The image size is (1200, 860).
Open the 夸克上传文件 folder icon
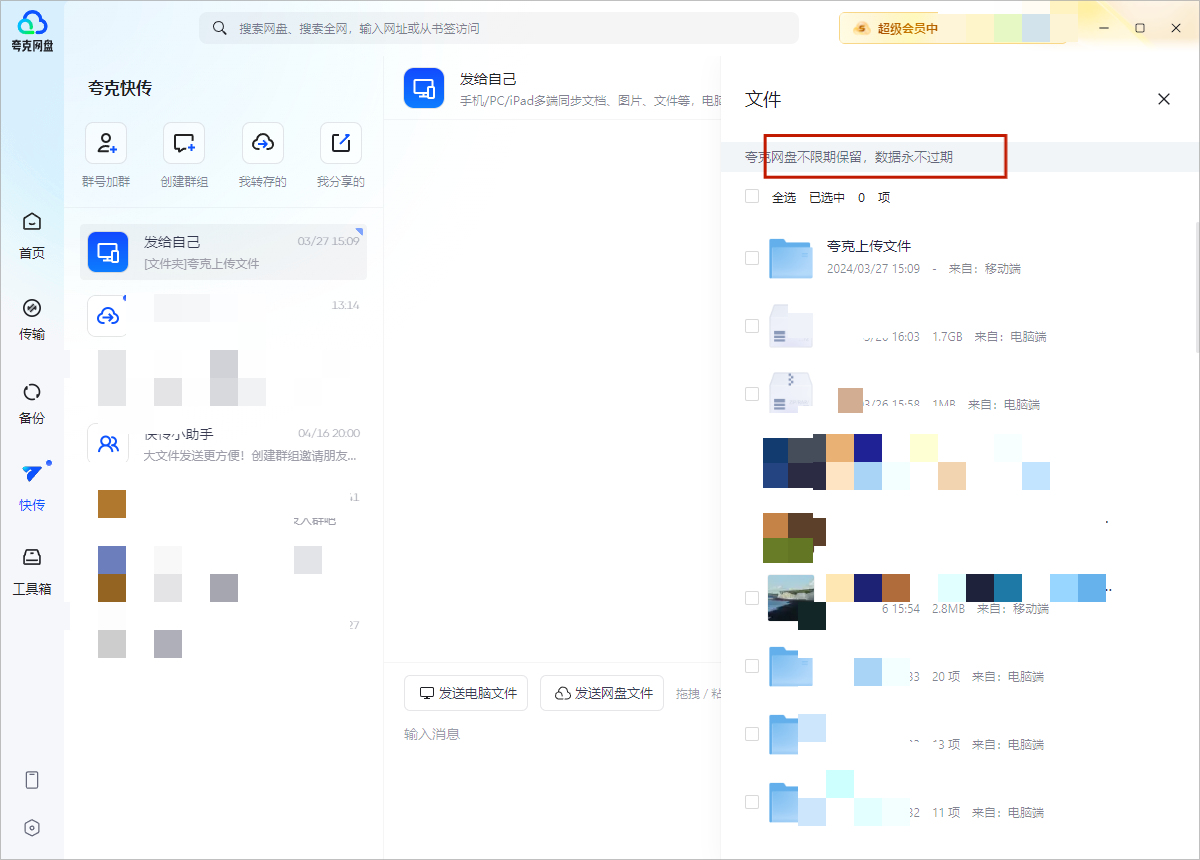tap(791, 258)
